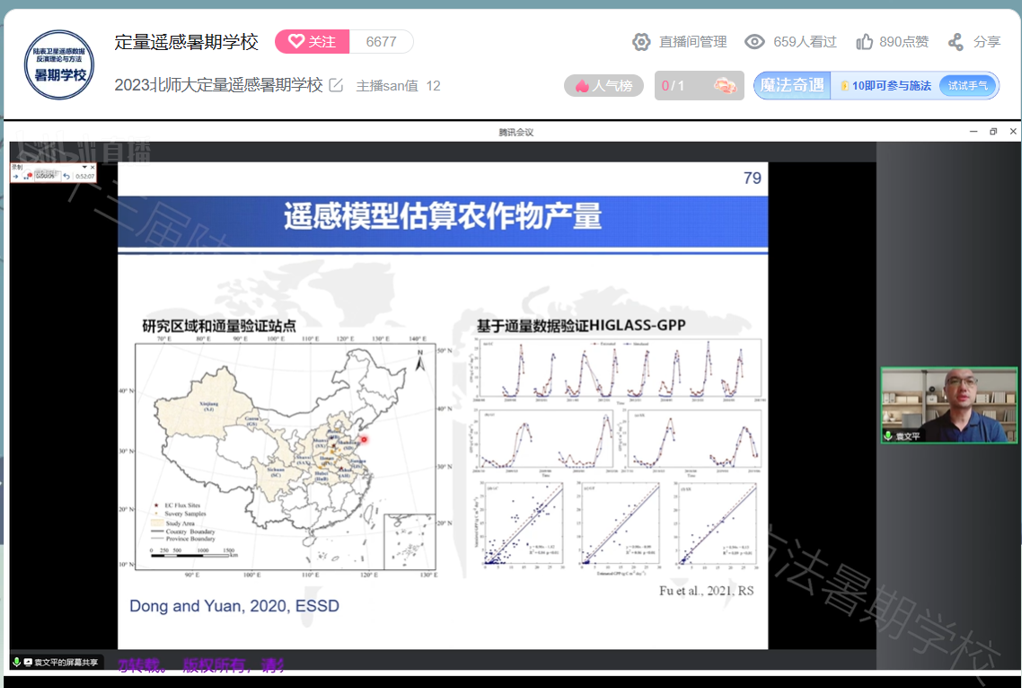Viewport: 1022px width, 688px height.
Task: Click the 试试手气 button
Action: pos(968,86)
